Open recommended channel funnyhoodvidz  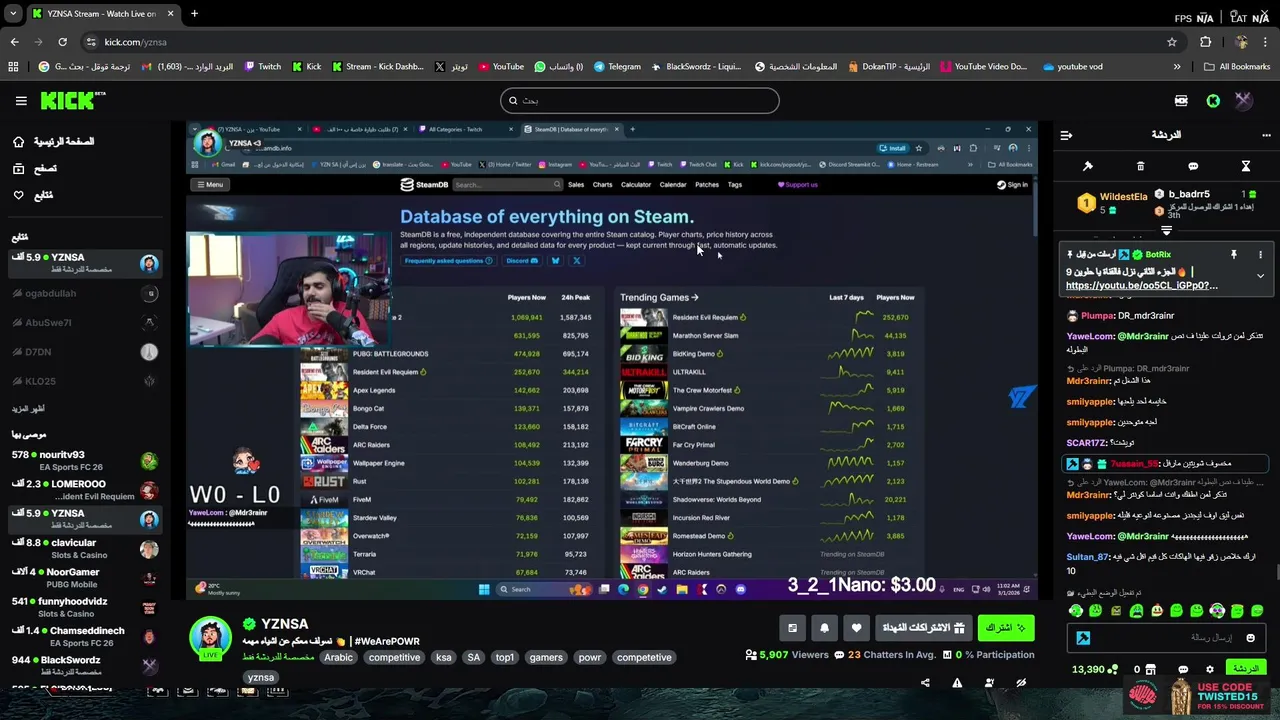click(85, 607)
